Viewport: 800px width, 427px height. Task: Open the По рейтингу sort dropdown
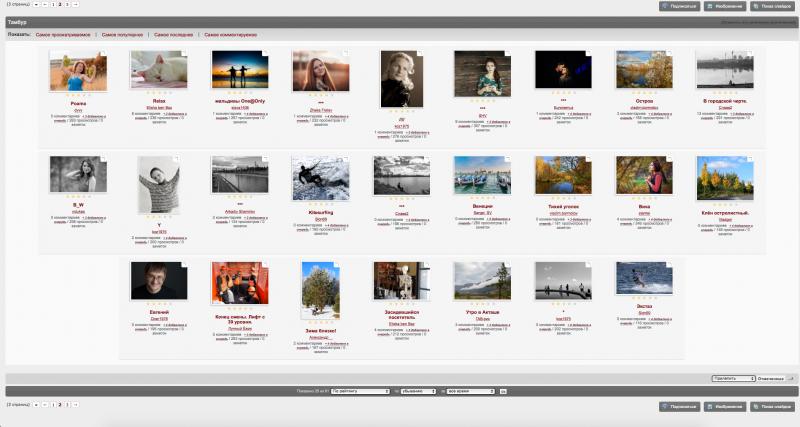click(x=361, y=391)
